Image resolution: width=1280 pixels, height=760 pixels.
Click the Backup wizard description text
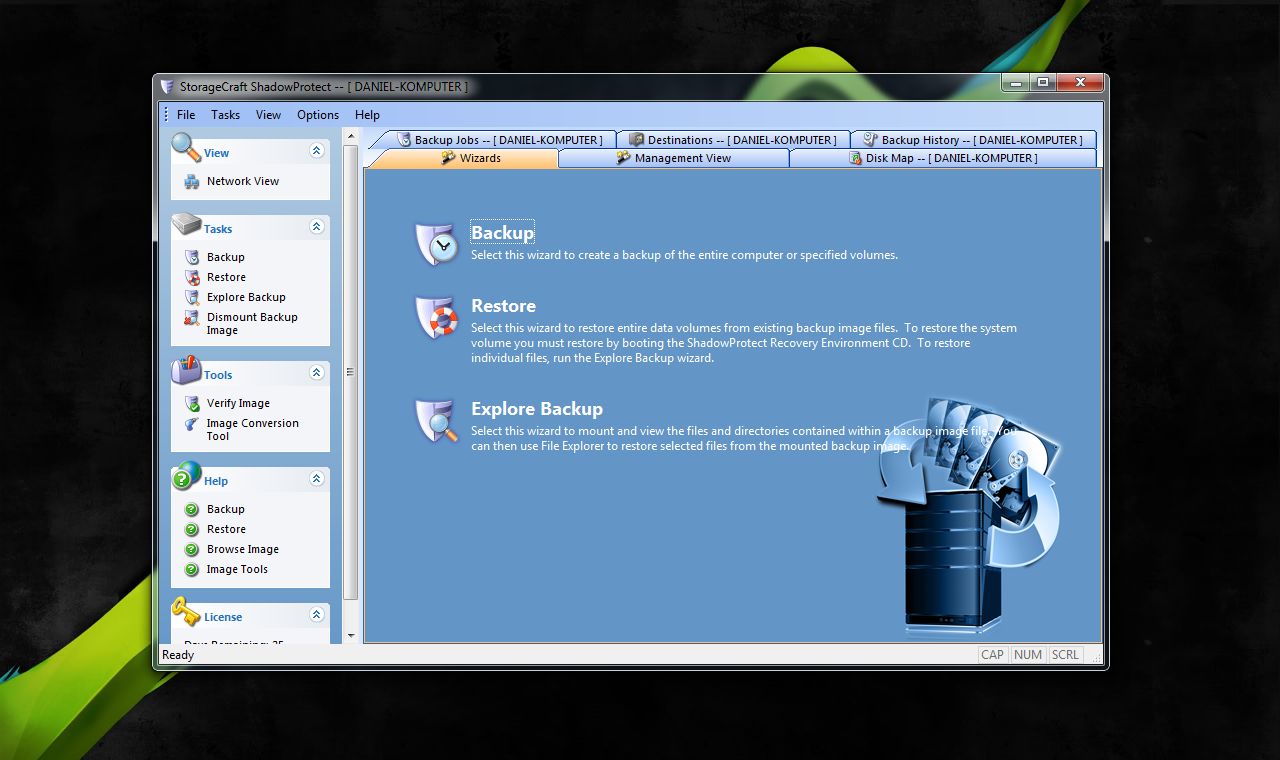(684, 255)
